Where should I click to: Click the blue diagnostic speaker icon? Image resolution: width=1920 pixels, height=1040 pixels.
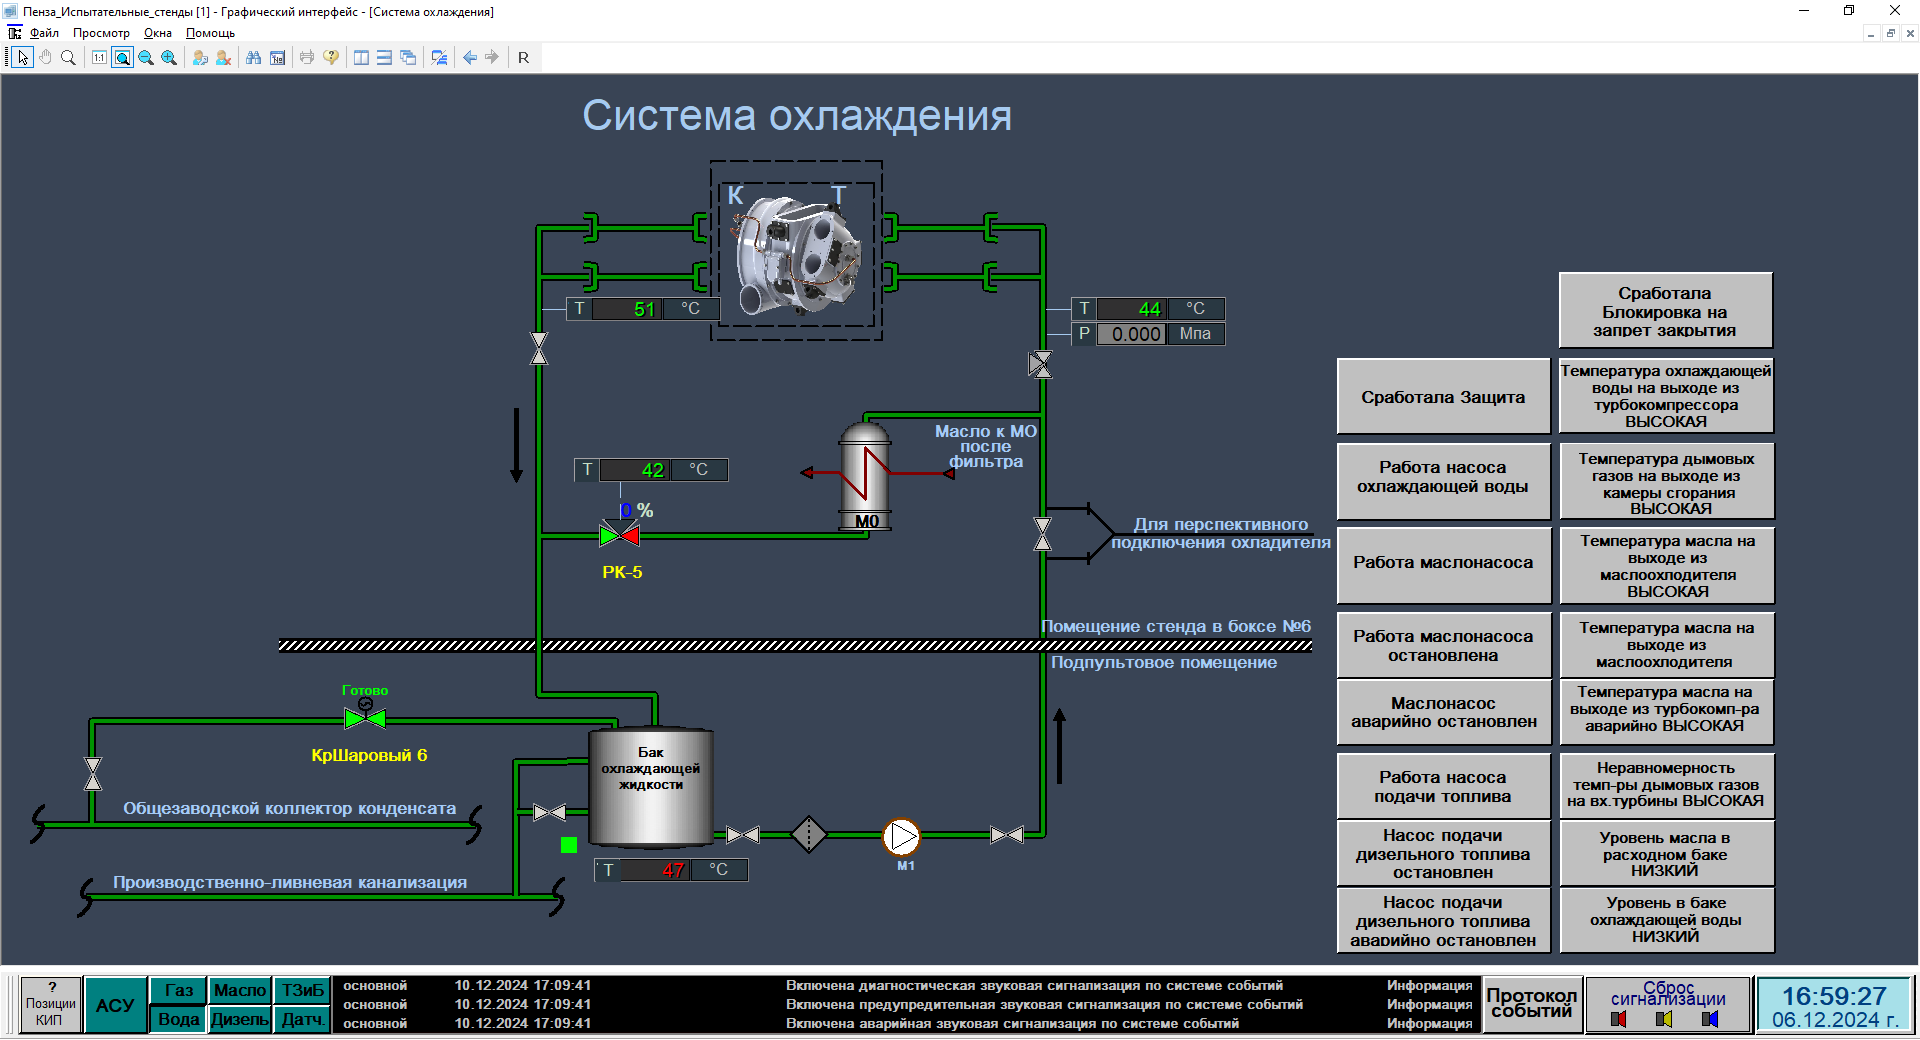click(1710, 1019)
